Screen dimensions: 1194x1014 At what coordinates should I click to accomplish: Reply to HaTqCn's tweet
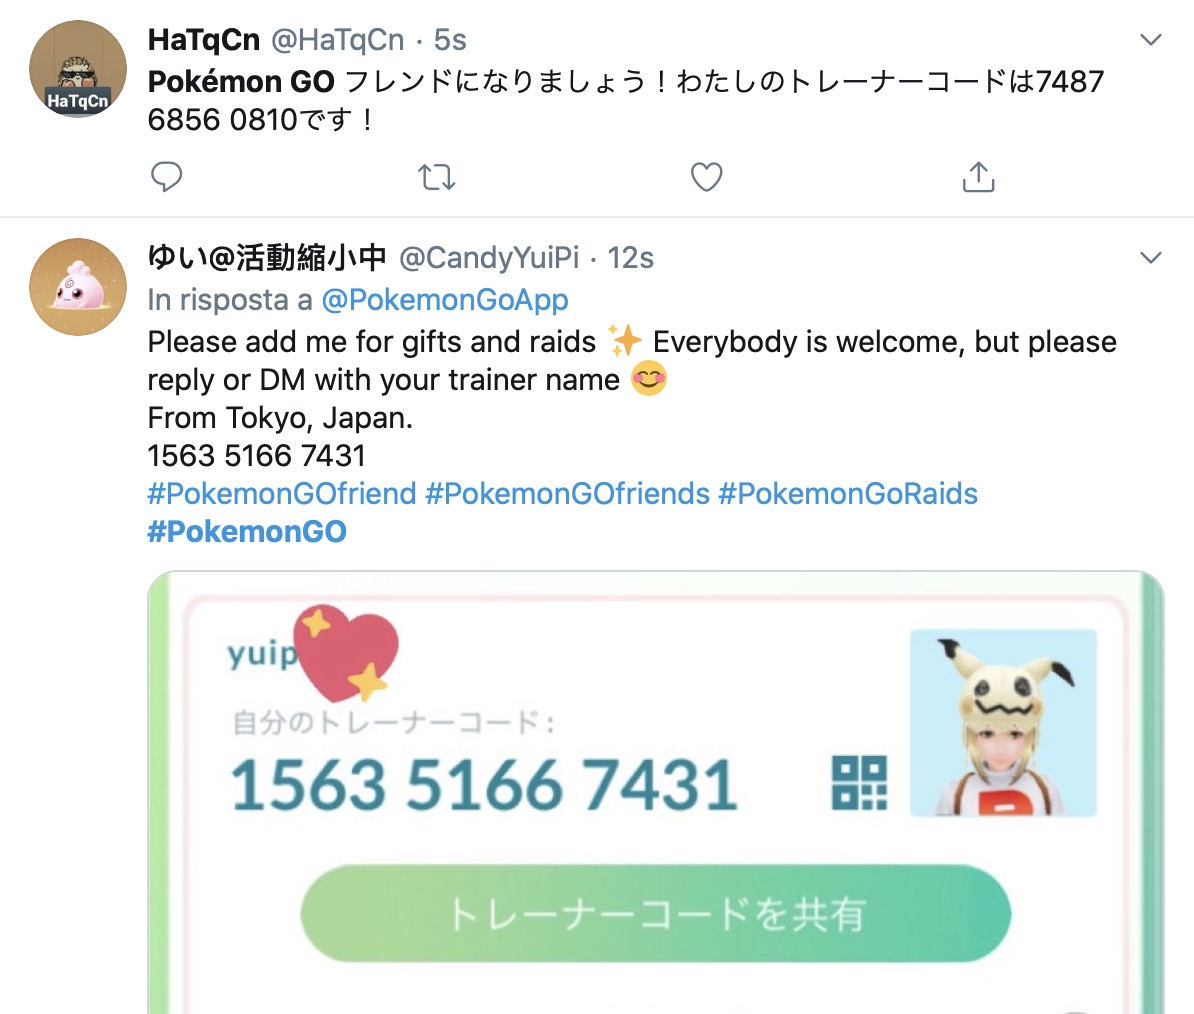(166, 177)
